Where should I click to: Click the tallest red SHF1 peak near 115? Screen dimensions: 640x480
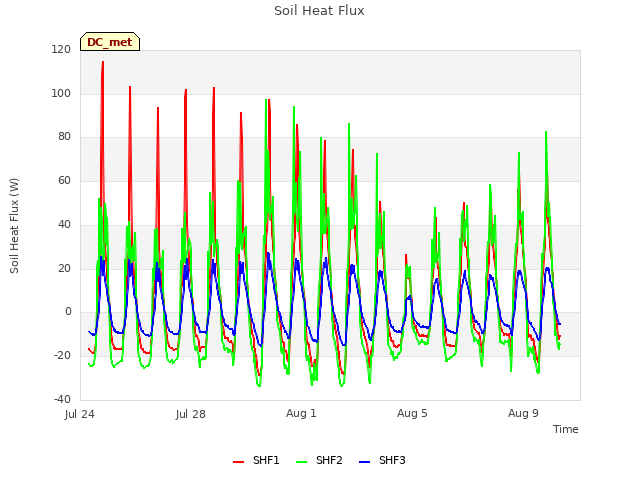click(103, 62)
